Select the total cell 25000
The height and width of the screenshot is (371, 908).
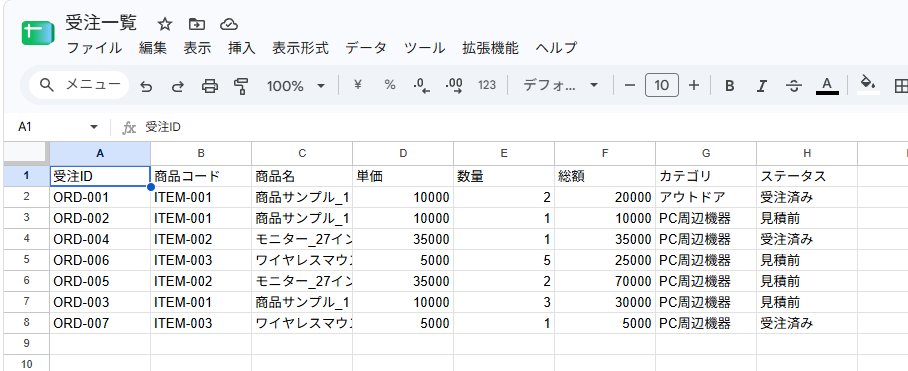click(x=605, y=260)
